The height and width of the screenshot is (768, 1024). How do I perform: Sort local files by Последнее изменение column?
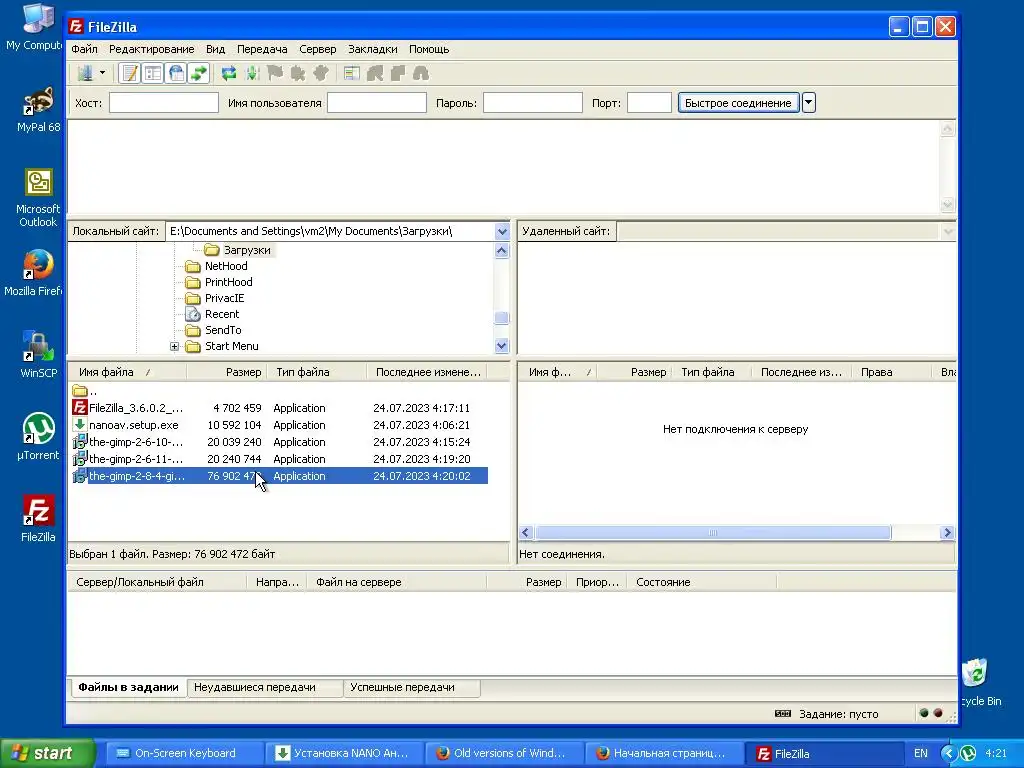click(x=428, y=372)
